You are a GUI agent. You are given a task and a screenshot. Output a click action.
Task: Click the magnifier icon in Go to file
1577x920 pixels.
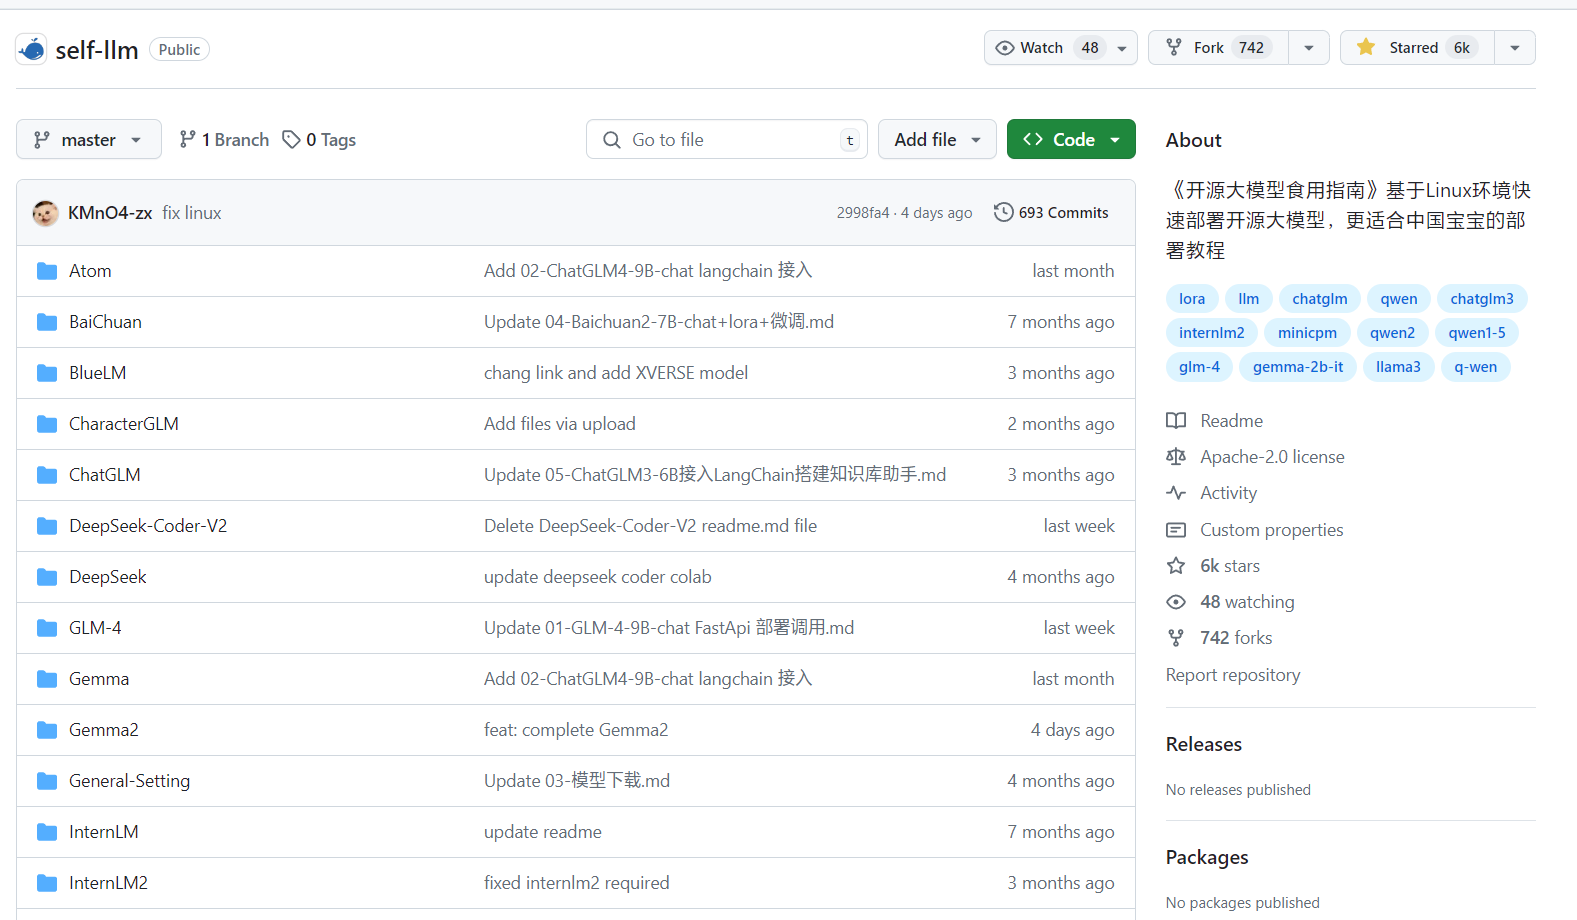click(612, 140)
